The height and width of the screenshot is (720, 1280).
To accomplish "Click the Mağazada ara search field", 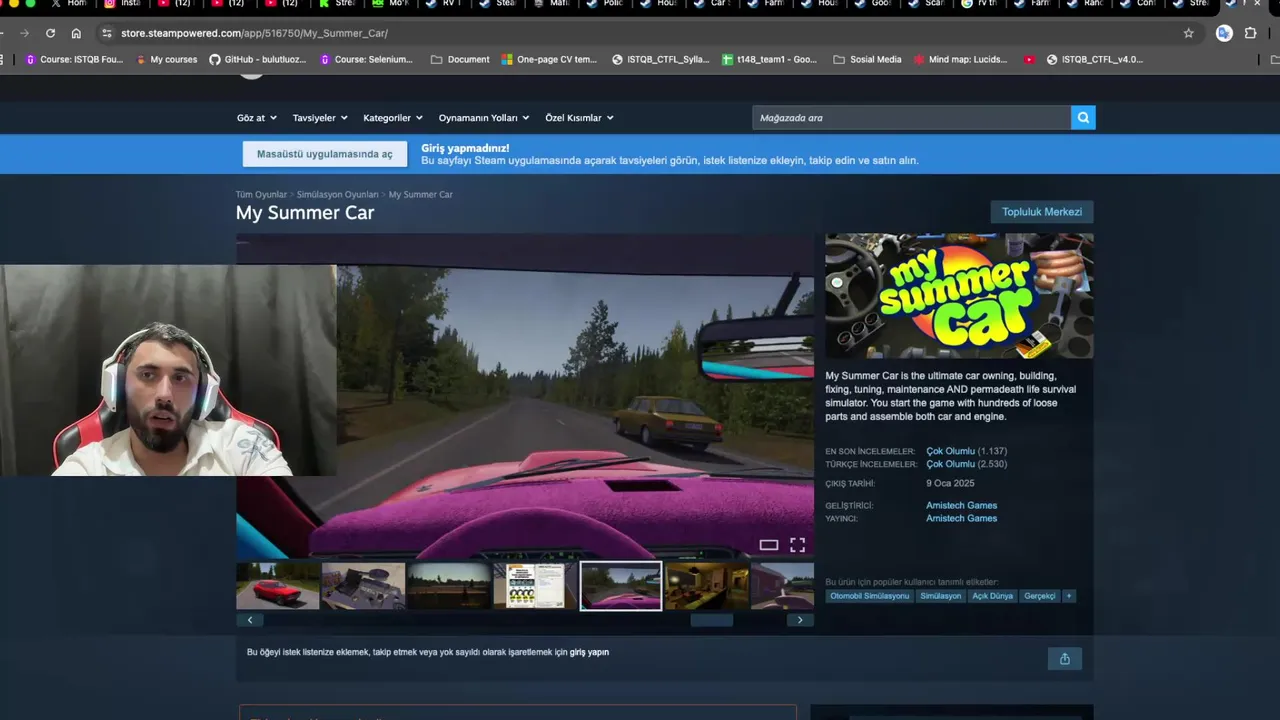I will (911, 118).
